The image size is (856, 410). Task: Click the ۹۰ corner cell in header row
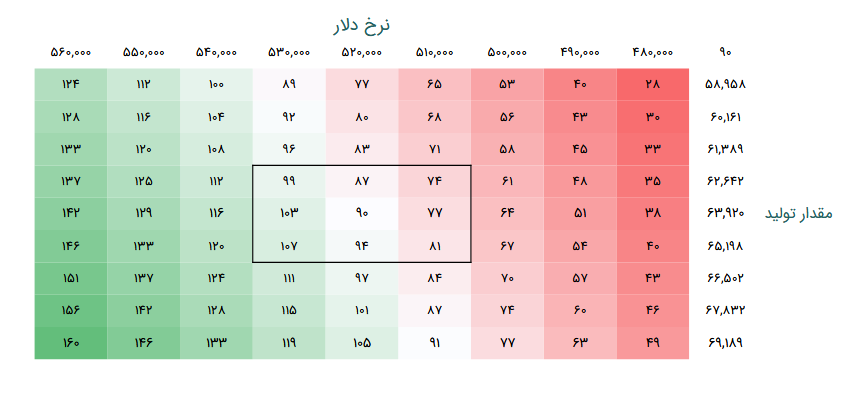(725, 52)
